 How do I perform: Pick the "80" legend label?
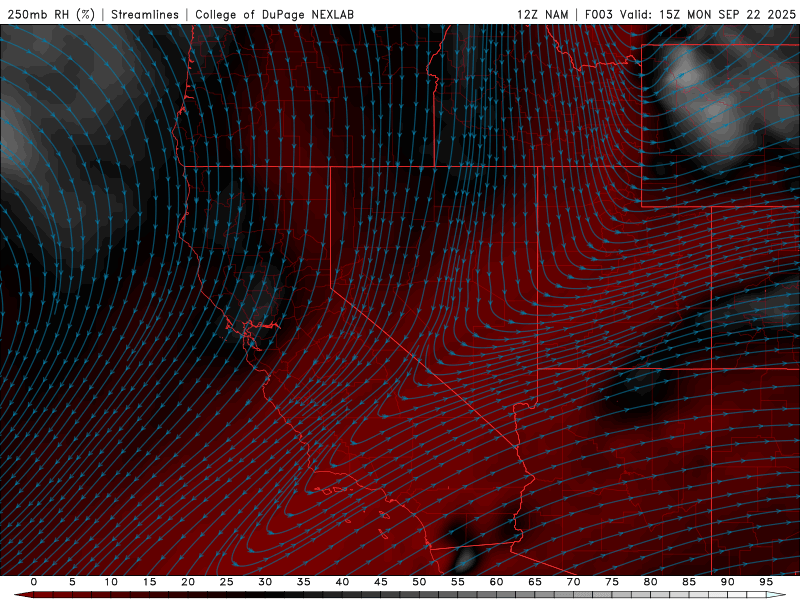point(651,582)
